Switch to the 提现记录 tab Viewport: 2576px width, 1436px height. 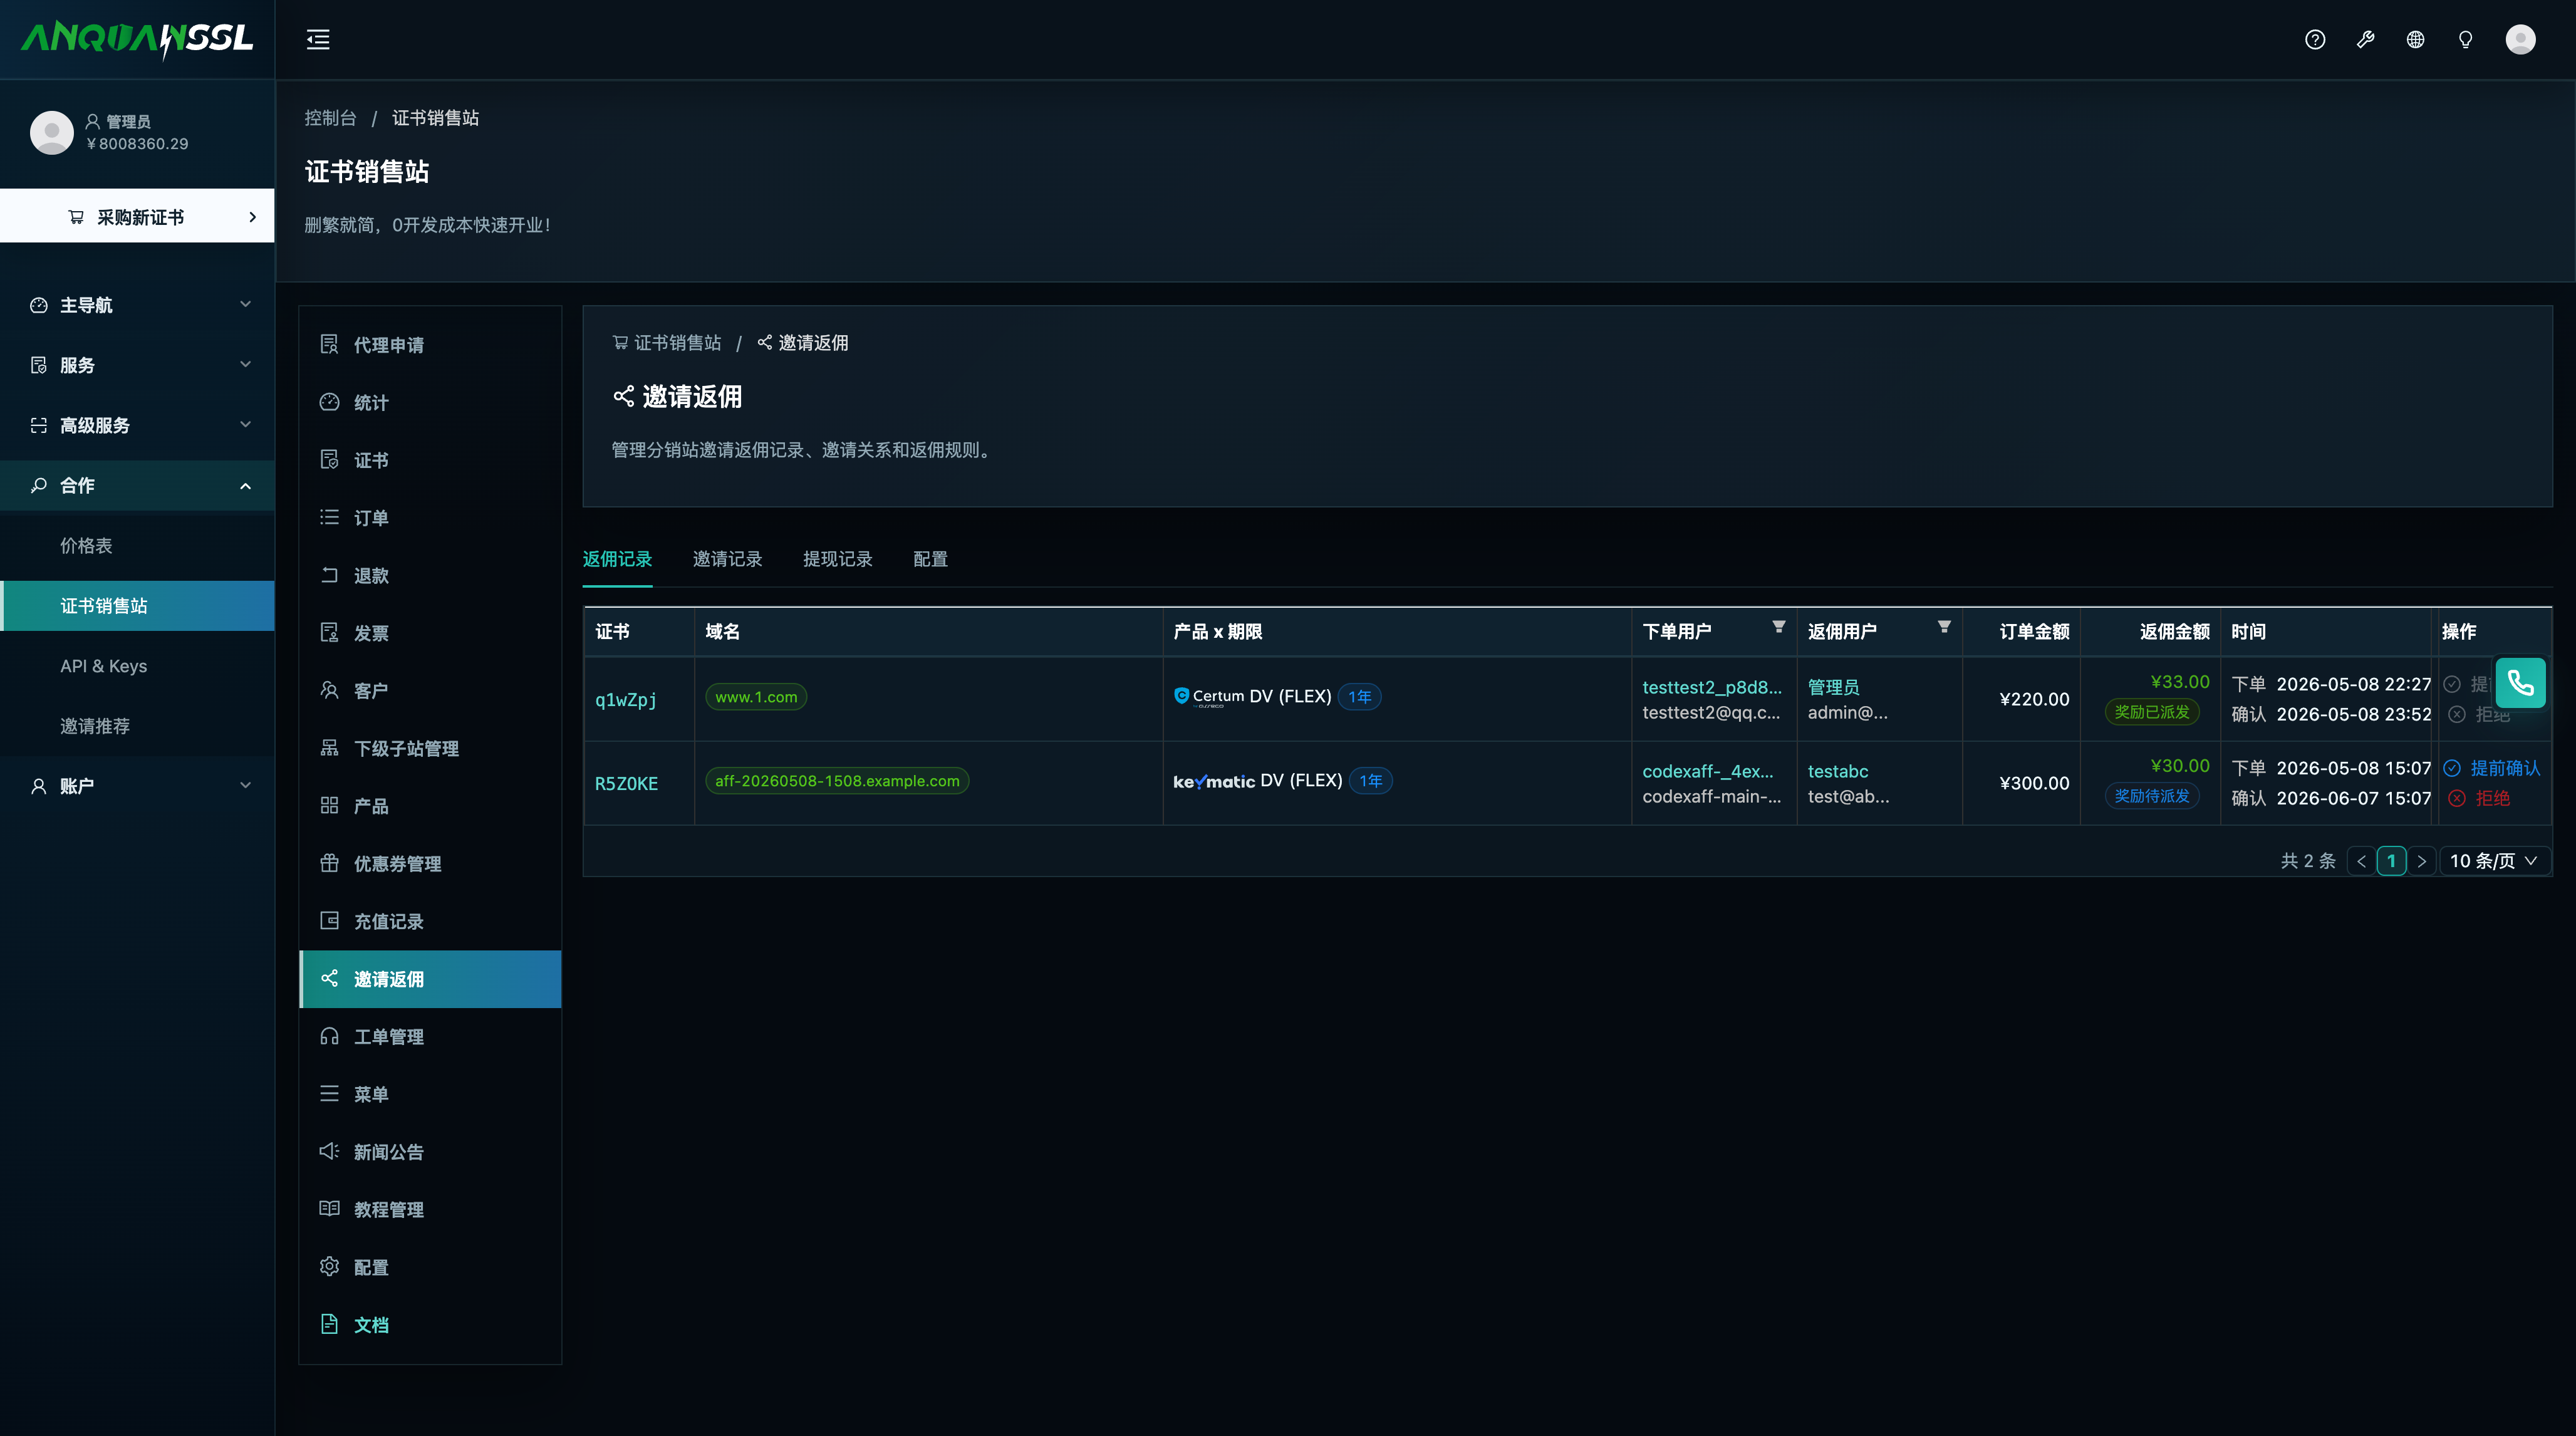coord(837,559)
